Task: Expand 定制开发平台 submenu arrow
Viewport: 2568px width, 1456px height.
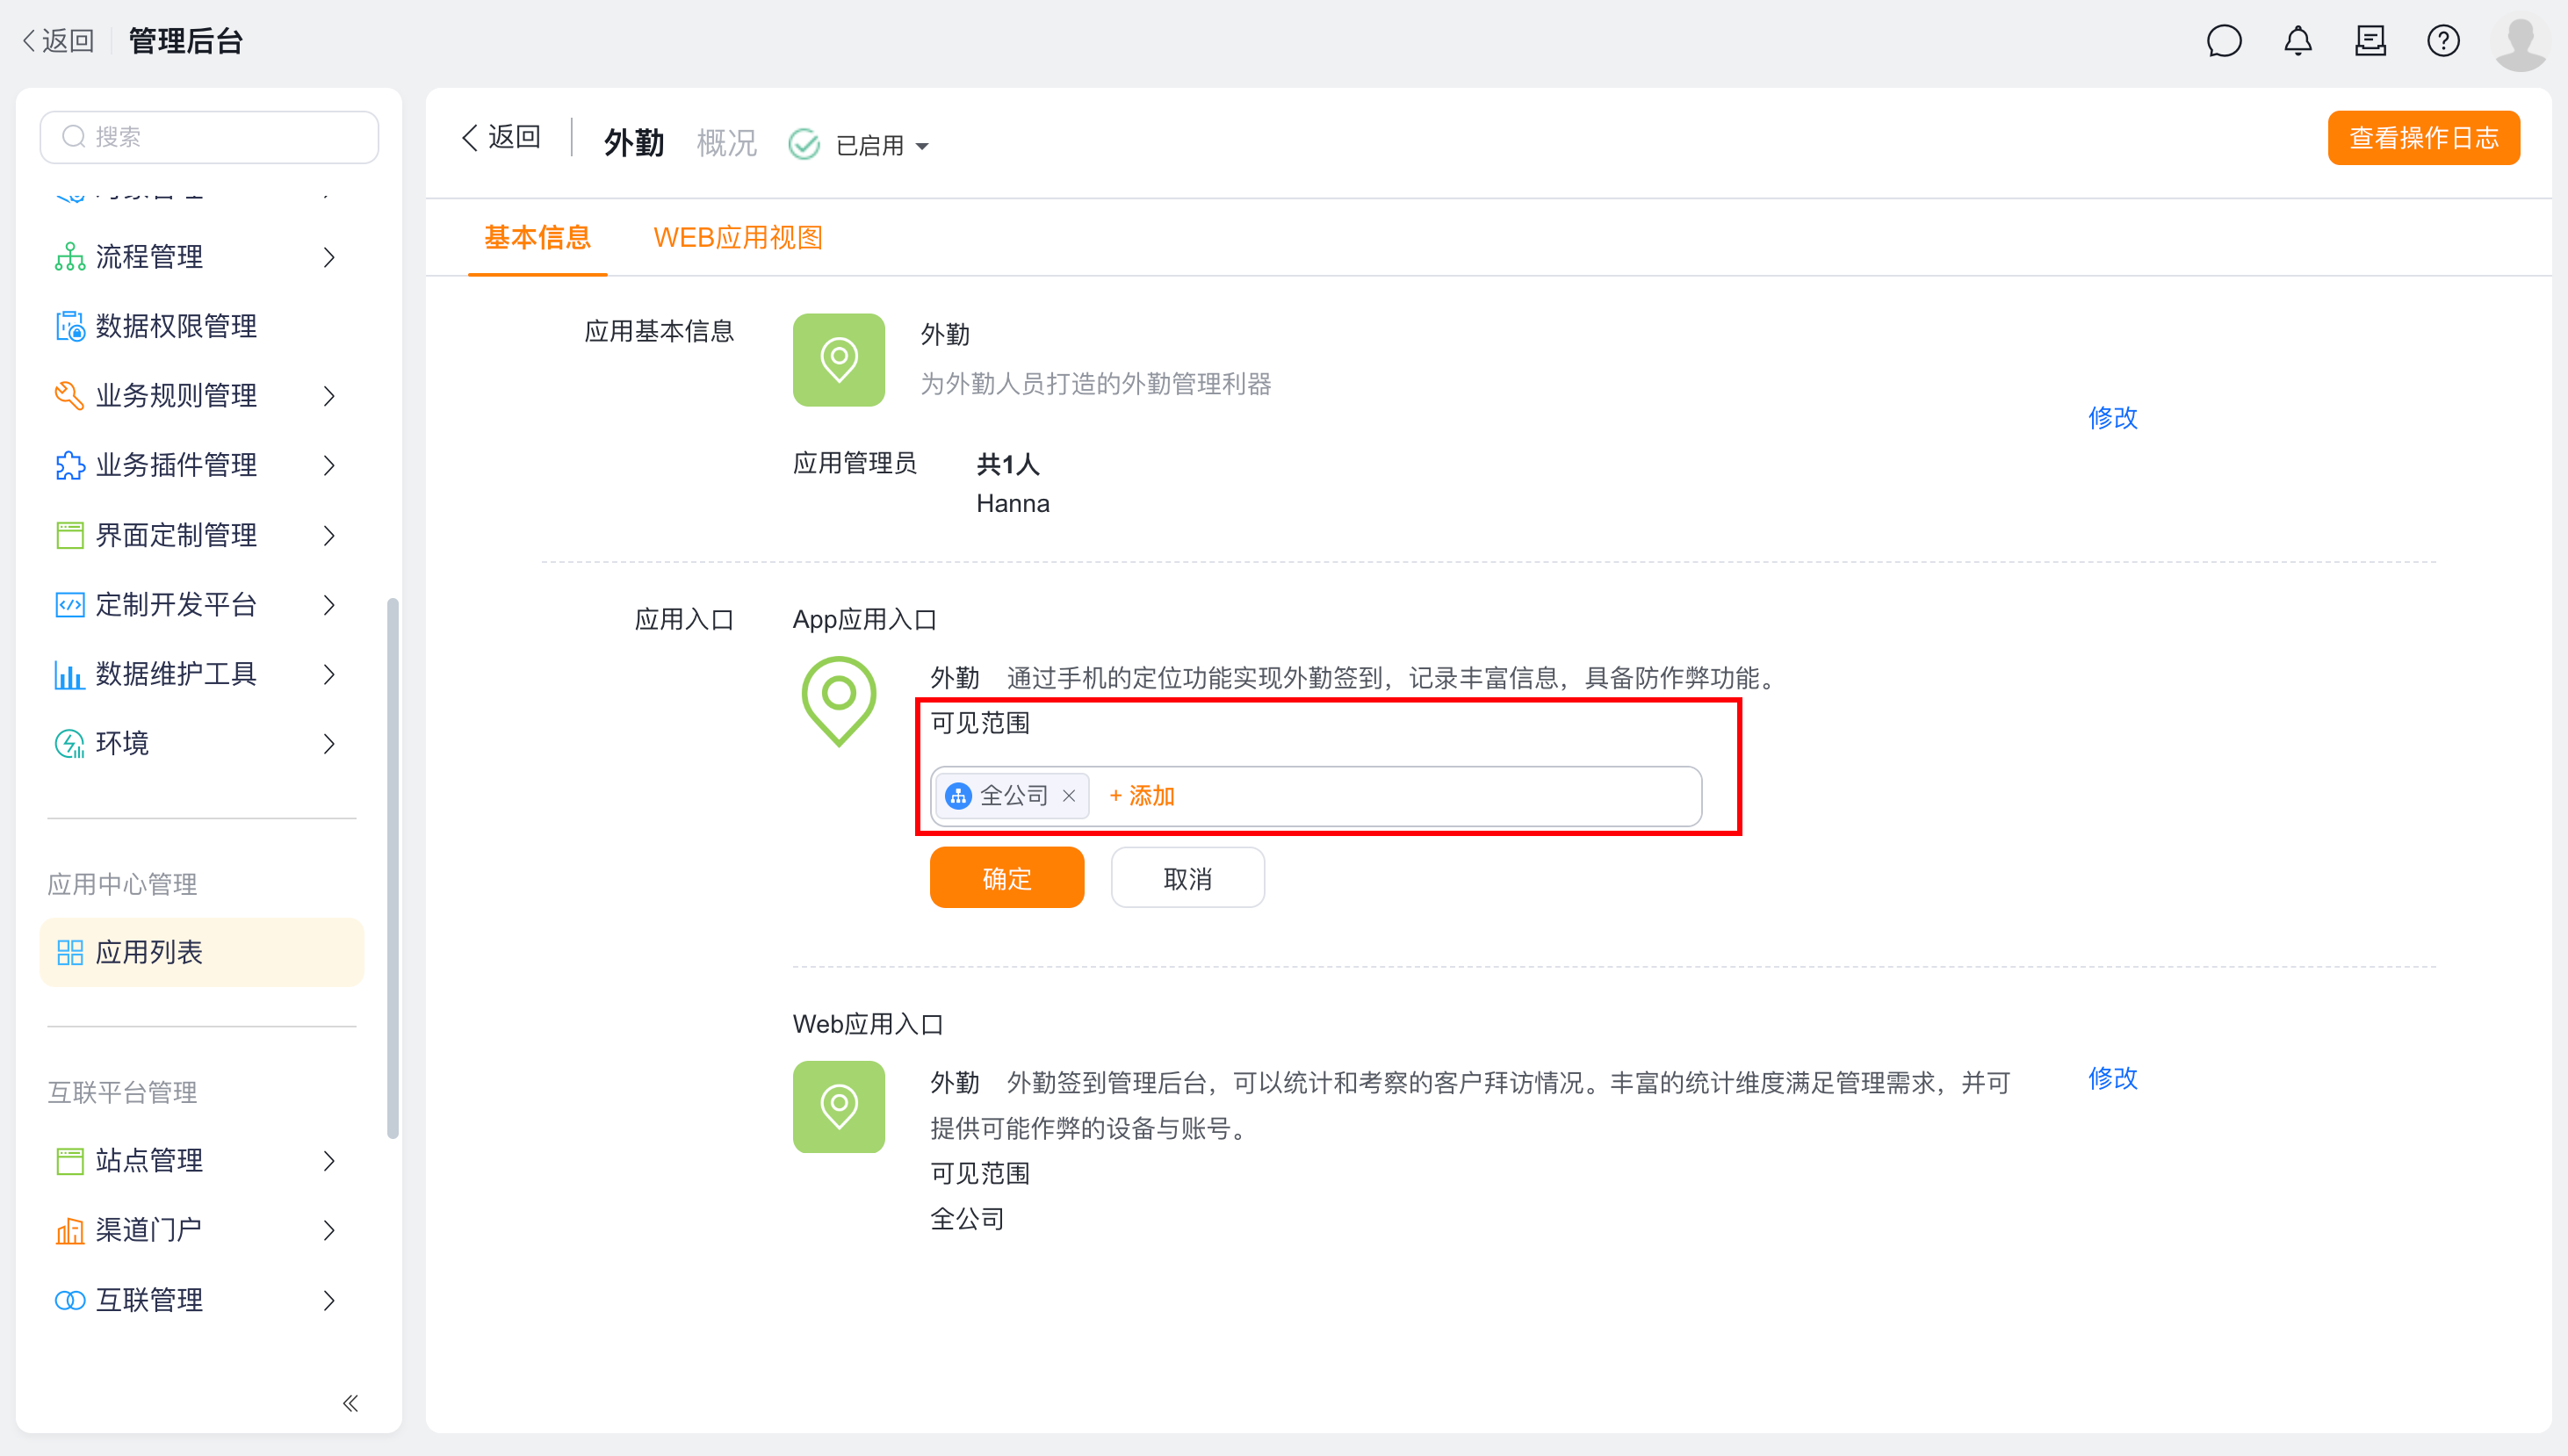Action: [330, 604]
